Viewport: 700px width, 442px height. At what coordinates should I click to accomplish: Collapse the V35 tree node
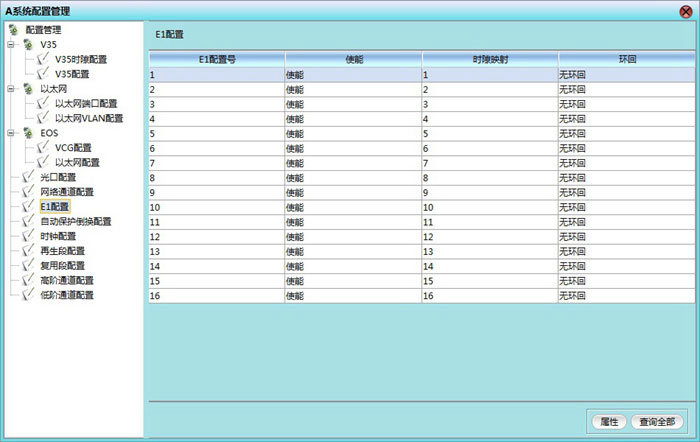tap(10, 45)
